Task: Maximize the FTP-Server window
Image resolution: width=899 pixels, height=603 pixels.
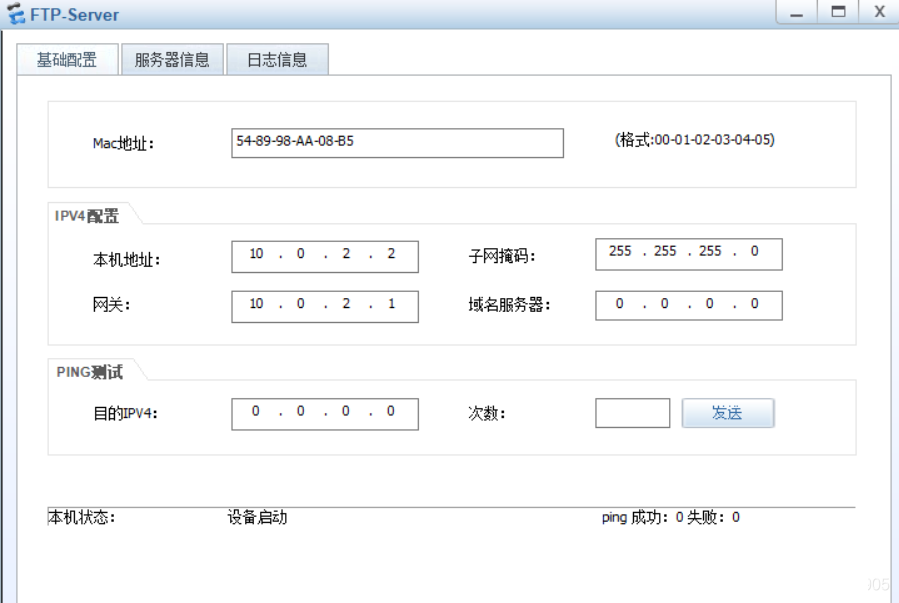Action: 838,12
